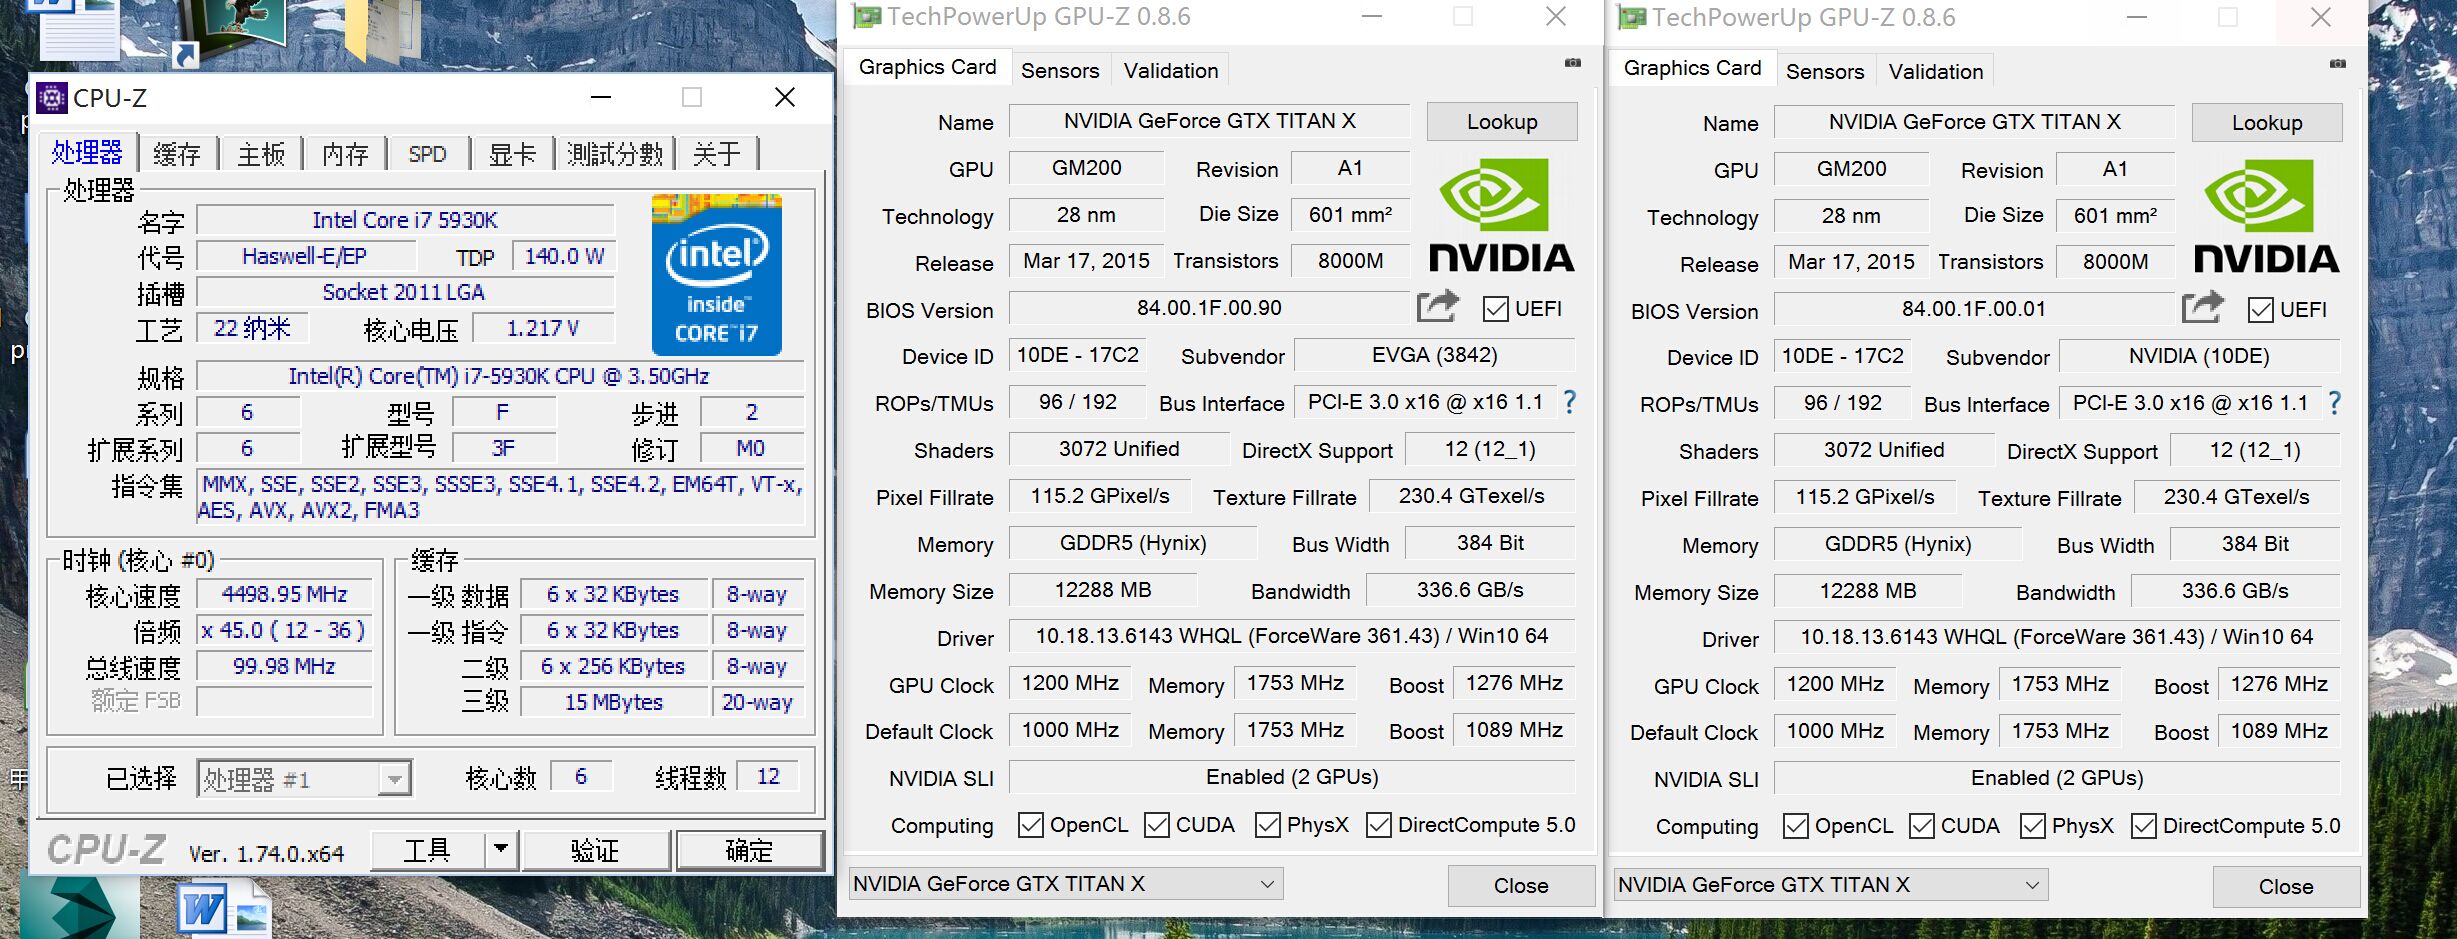Toggle OpenCL checkbox in right GPU-Z window
Screen dimensions: 2457x939
pyautogui.click(x=1796, y=826)
